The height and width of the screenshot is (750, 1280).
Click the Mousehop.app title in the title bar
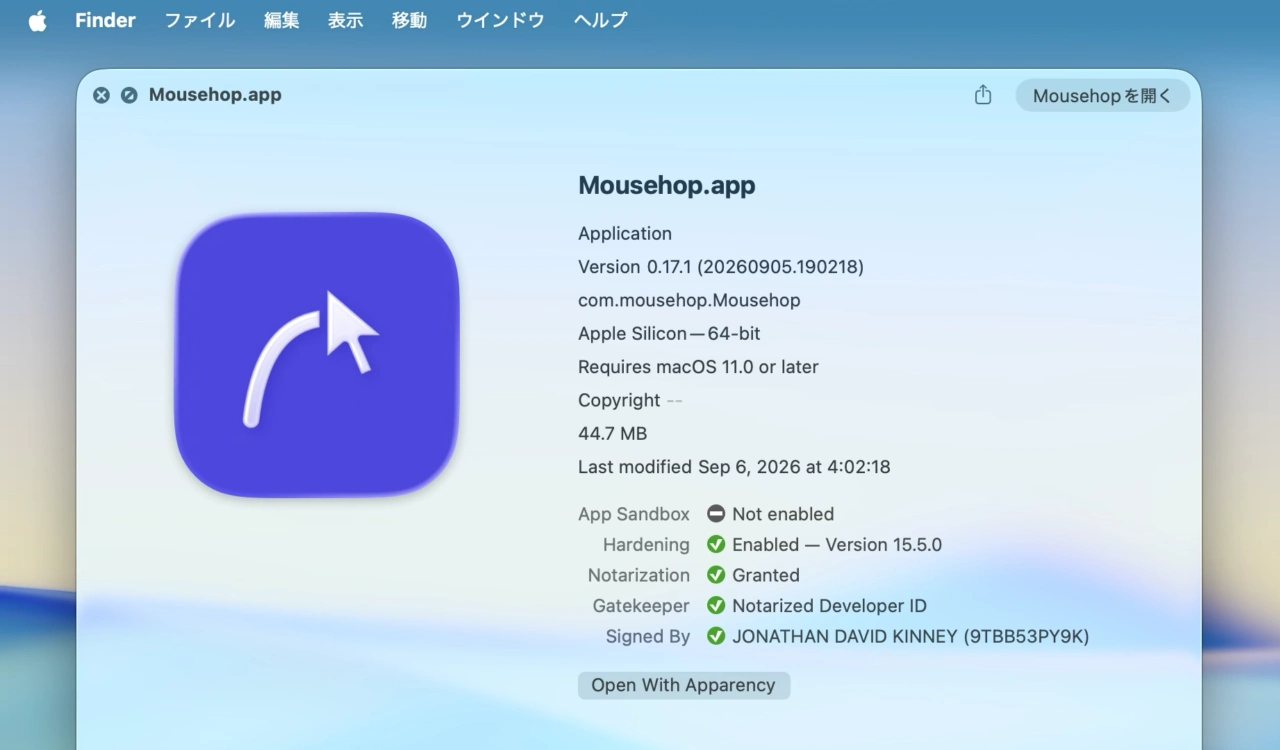[x=215, y=95]
